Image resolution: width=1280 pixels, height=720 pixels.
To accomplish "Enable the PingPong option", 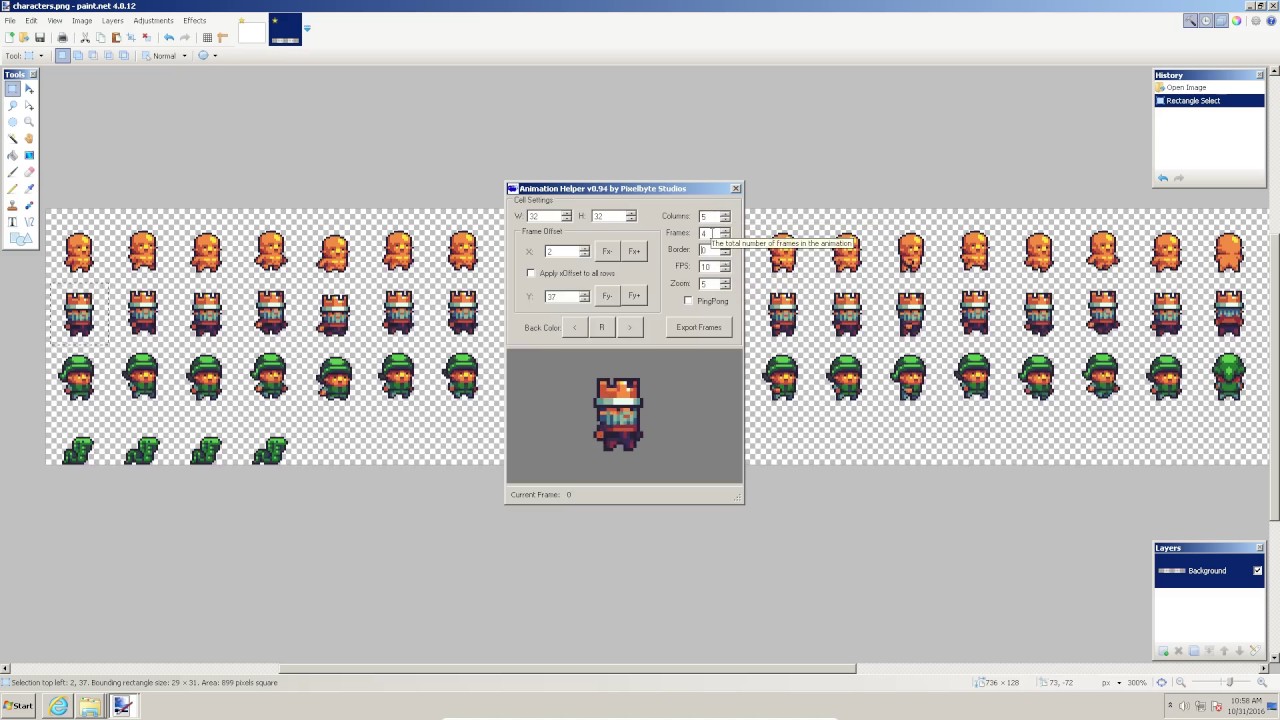I will [x=688, y=301].
